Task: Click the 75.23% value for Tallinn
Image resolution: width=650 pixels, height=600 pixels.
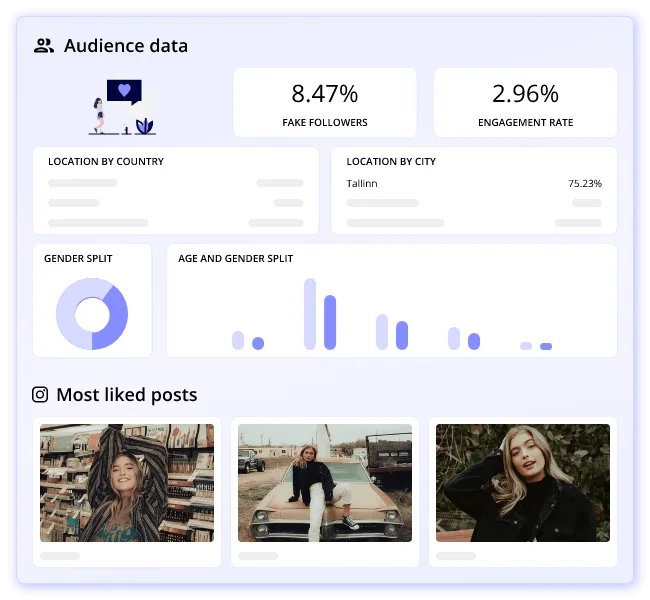Action: 585,183
